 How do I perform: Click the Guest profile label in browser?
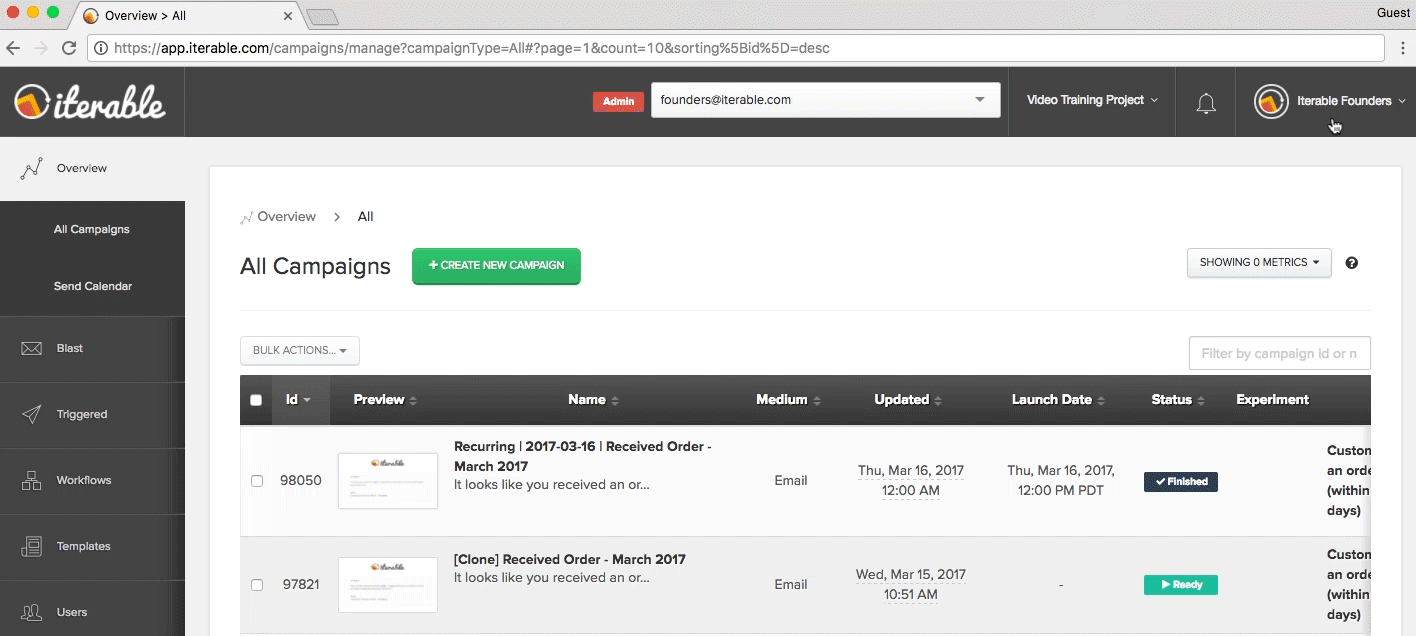[1393, 13]
